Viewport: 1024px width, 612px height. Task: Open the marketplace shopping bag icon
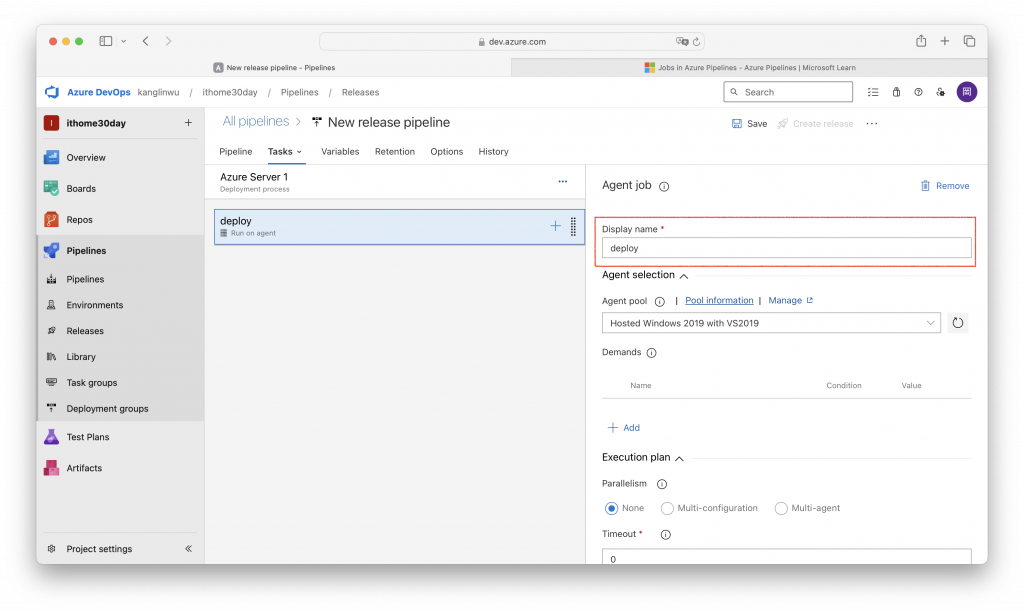pyautogui.click(x=897, y=92)
